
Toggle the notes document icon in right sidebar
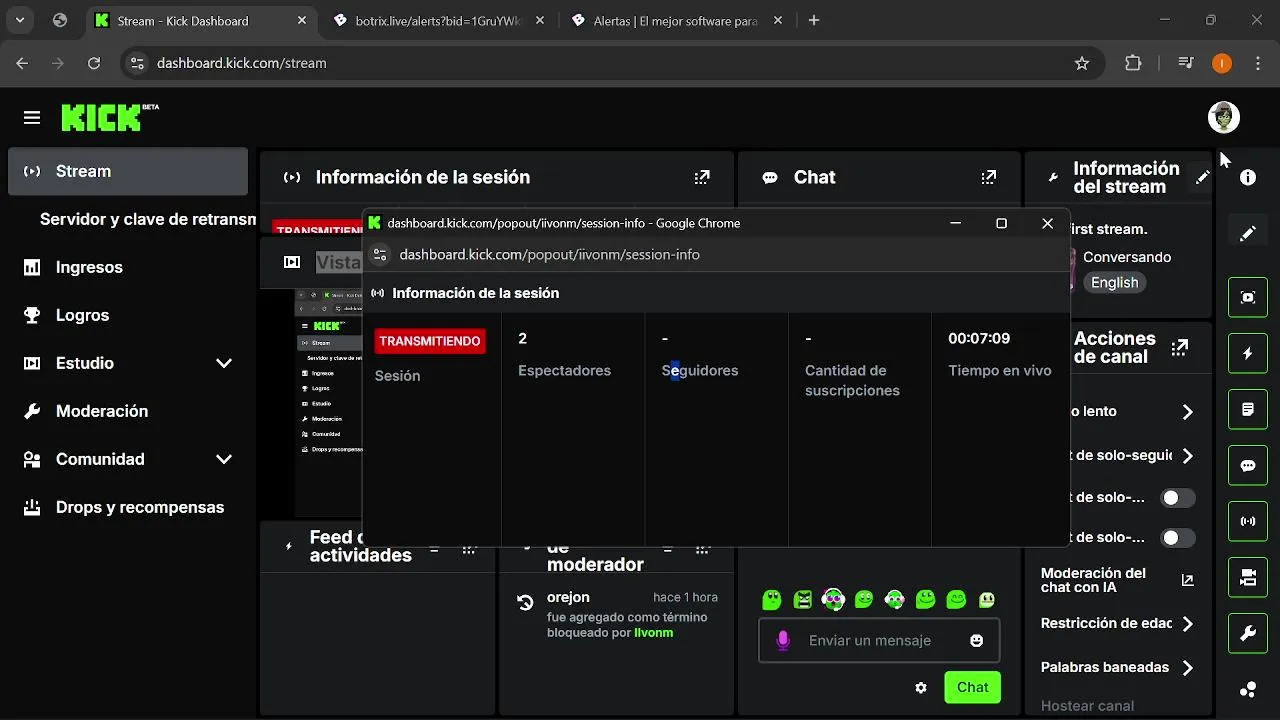pyautogui.click(x=1248, y=409)
